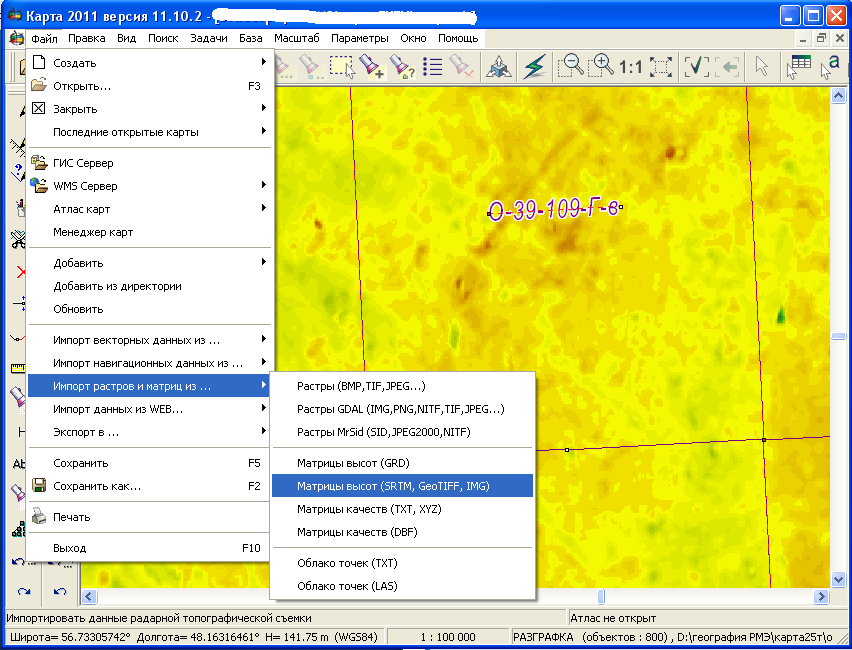Click the horizontal scrollbar thumb below the map
Screen dimensions: 852x650
(601, 597)
